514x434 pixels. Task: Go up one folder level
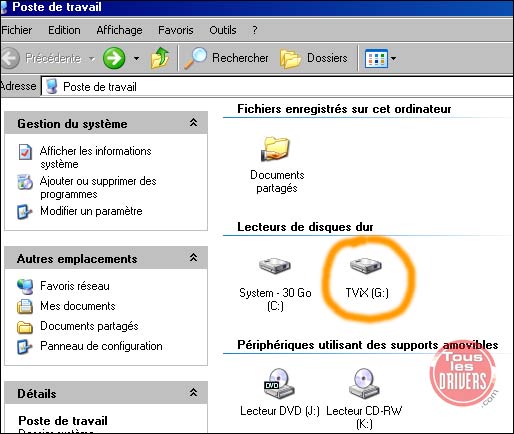click(x=160, y=58)
